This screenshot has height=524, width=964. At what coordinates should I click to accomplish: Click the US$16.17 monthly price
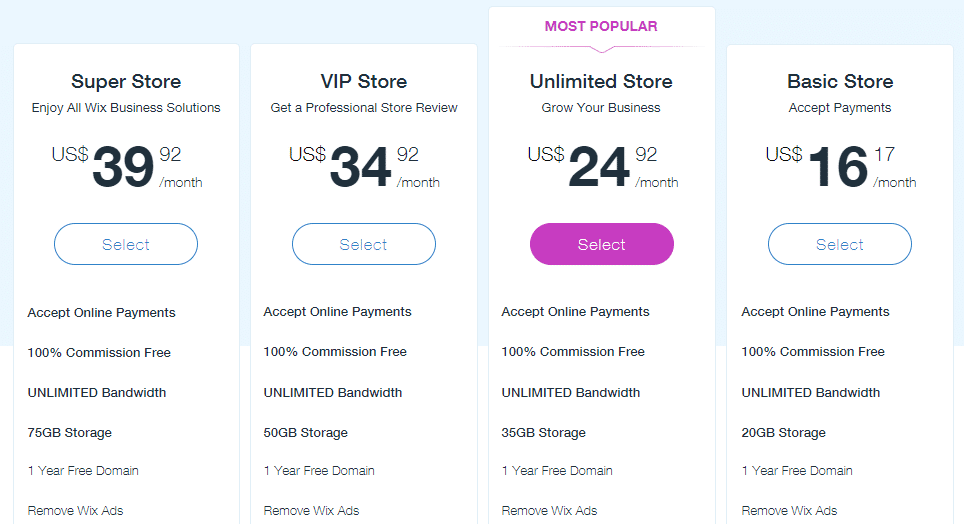coord(838,166)
